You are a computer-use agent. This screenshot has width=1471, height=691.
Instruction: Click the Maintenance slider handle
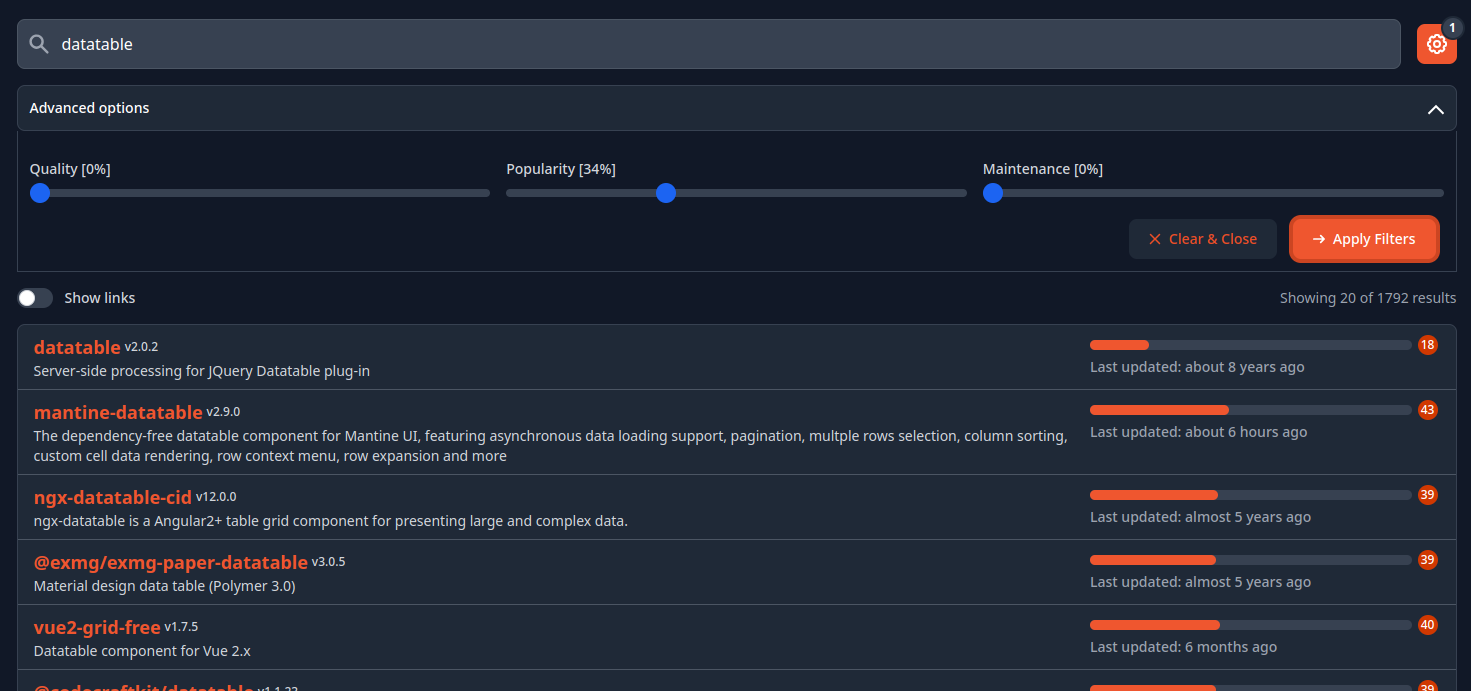coord(993,193)
